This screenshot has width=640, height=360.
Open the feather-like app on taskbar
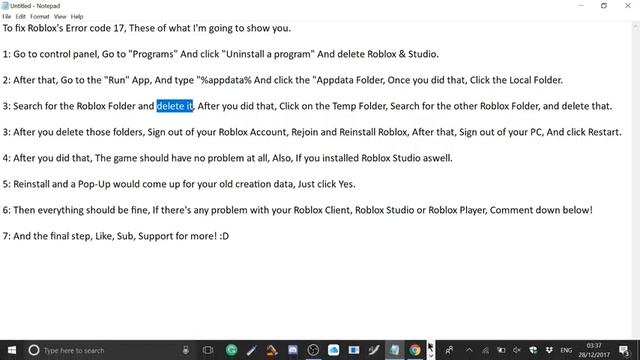coord(374,350)
